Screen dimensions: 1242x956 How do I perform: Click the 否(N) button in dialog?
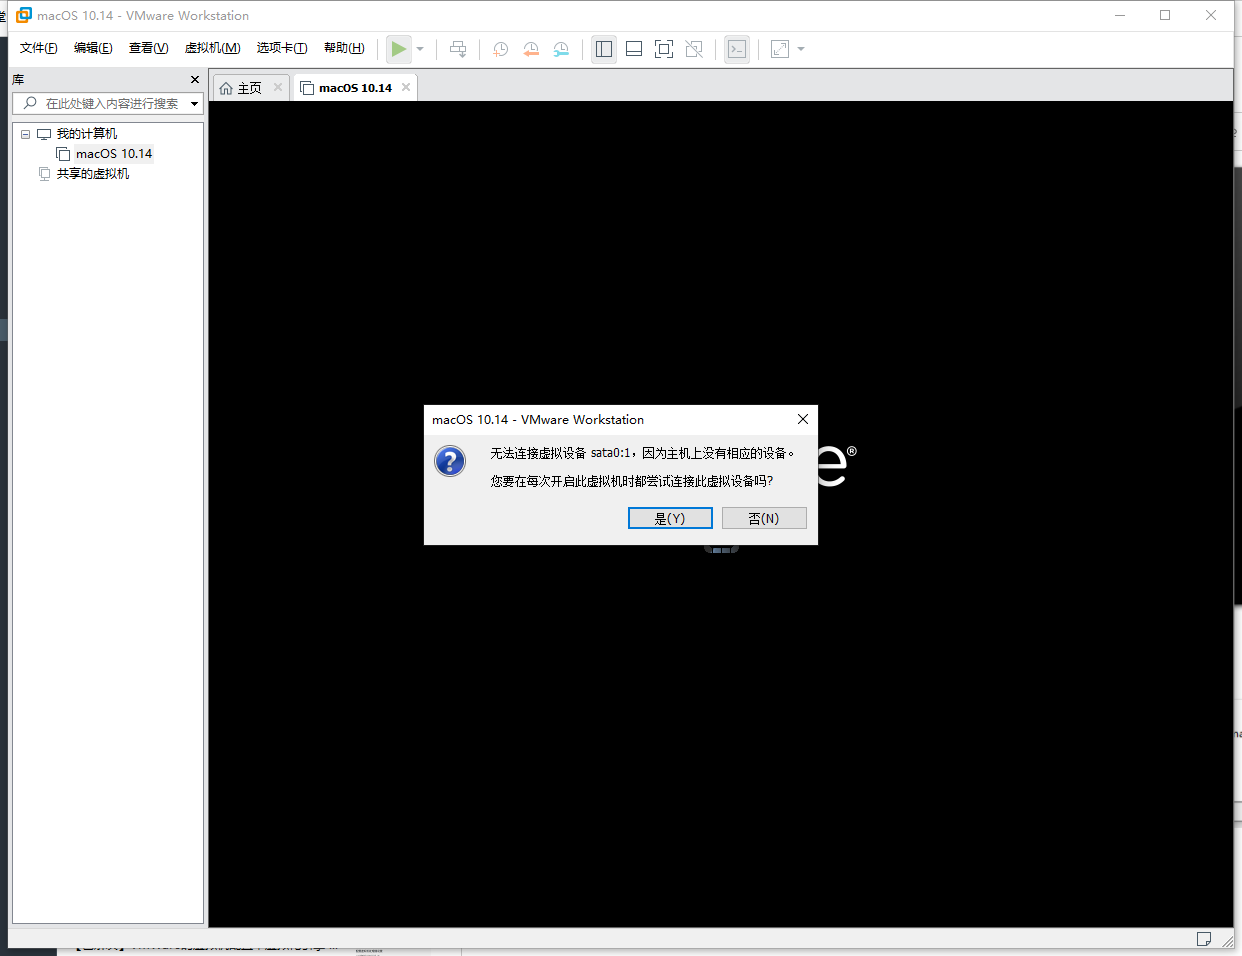(764, 518)
